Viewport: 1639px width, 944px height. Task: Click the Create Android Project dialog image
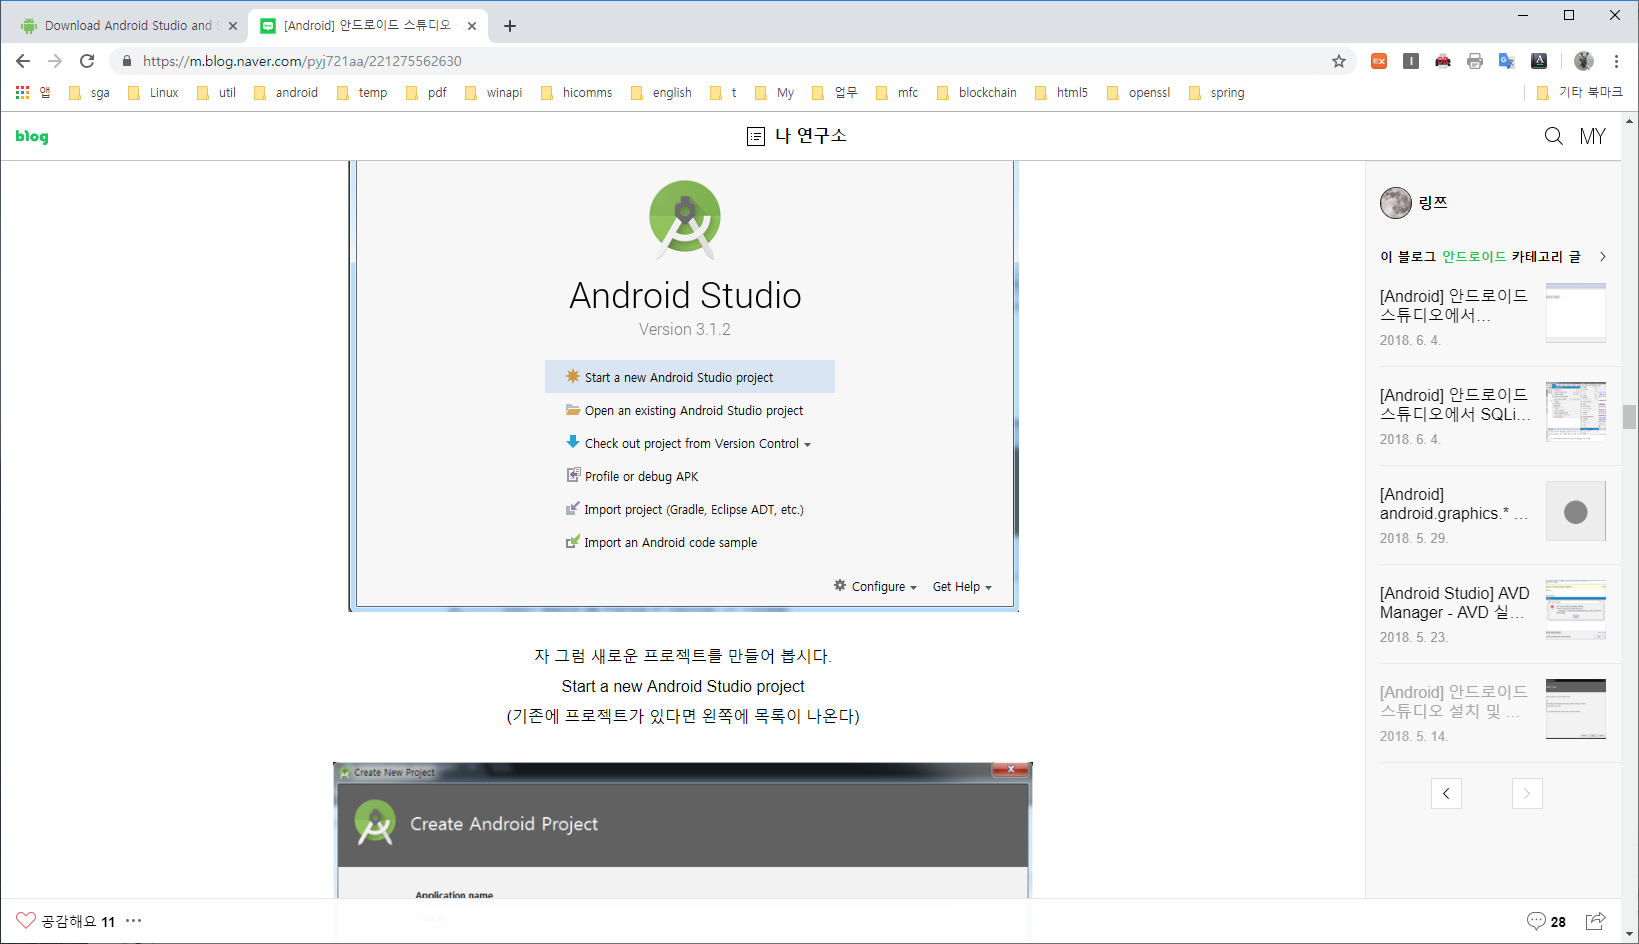click(x=683, y=830)
